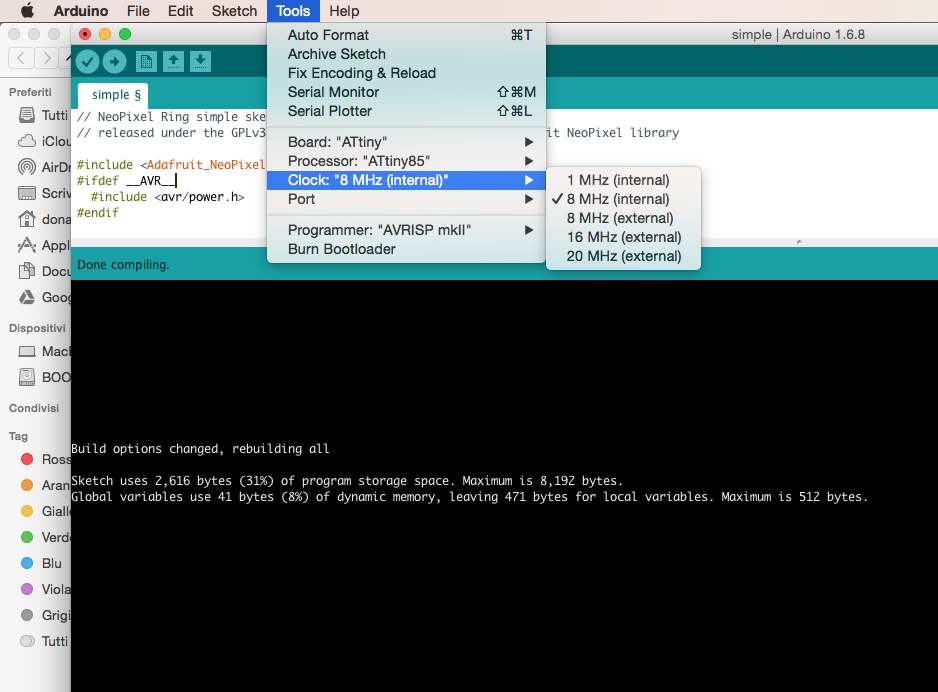Close the open Tools menu
The width and height of the screenshot is (938, 692).
[x=293, y=11]
